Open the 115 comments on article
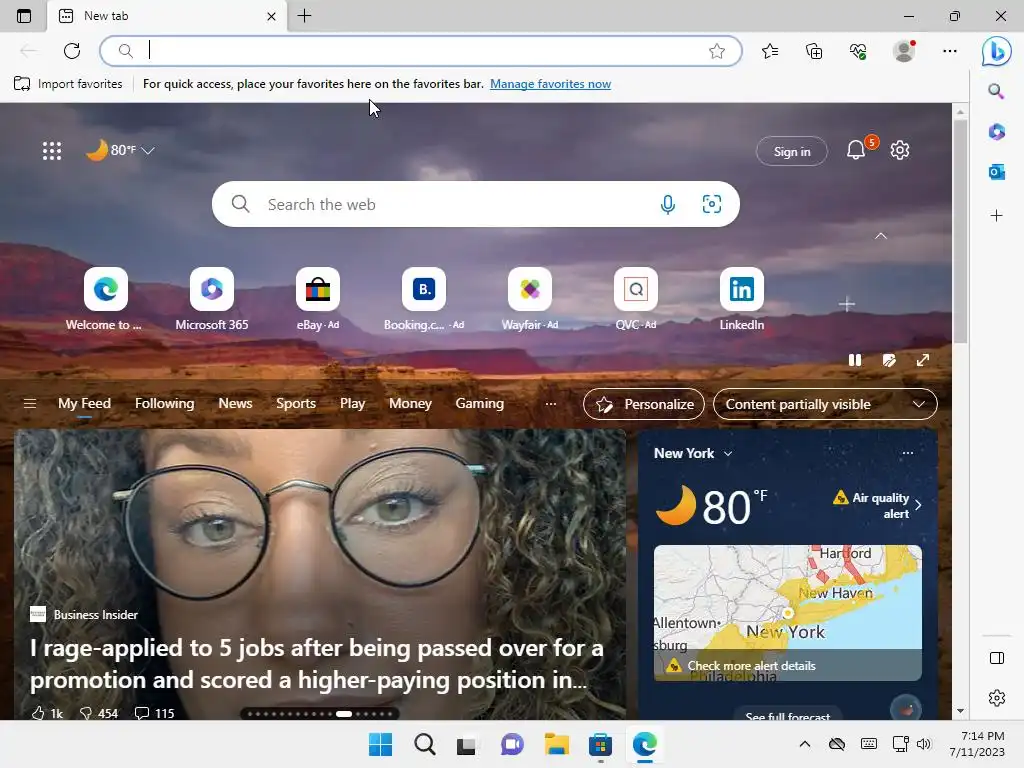 point(154,713)
